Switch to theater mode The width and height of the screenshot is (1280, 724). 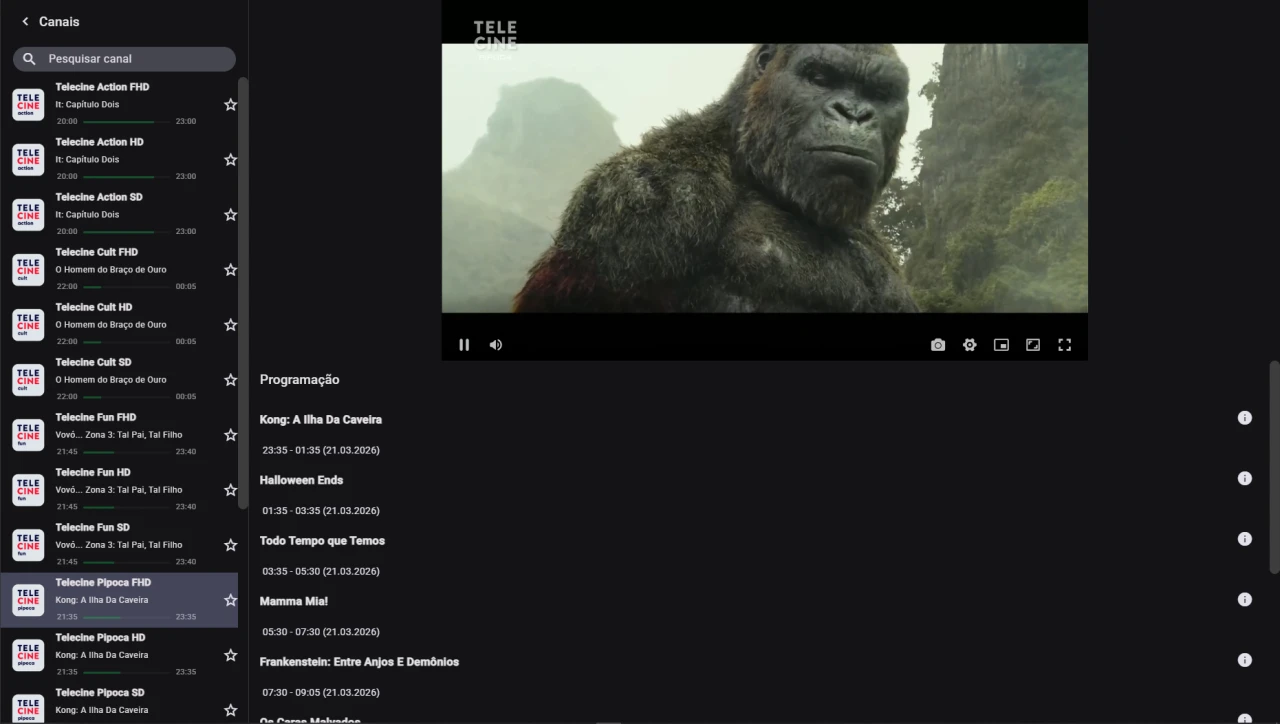point(1033,344)
